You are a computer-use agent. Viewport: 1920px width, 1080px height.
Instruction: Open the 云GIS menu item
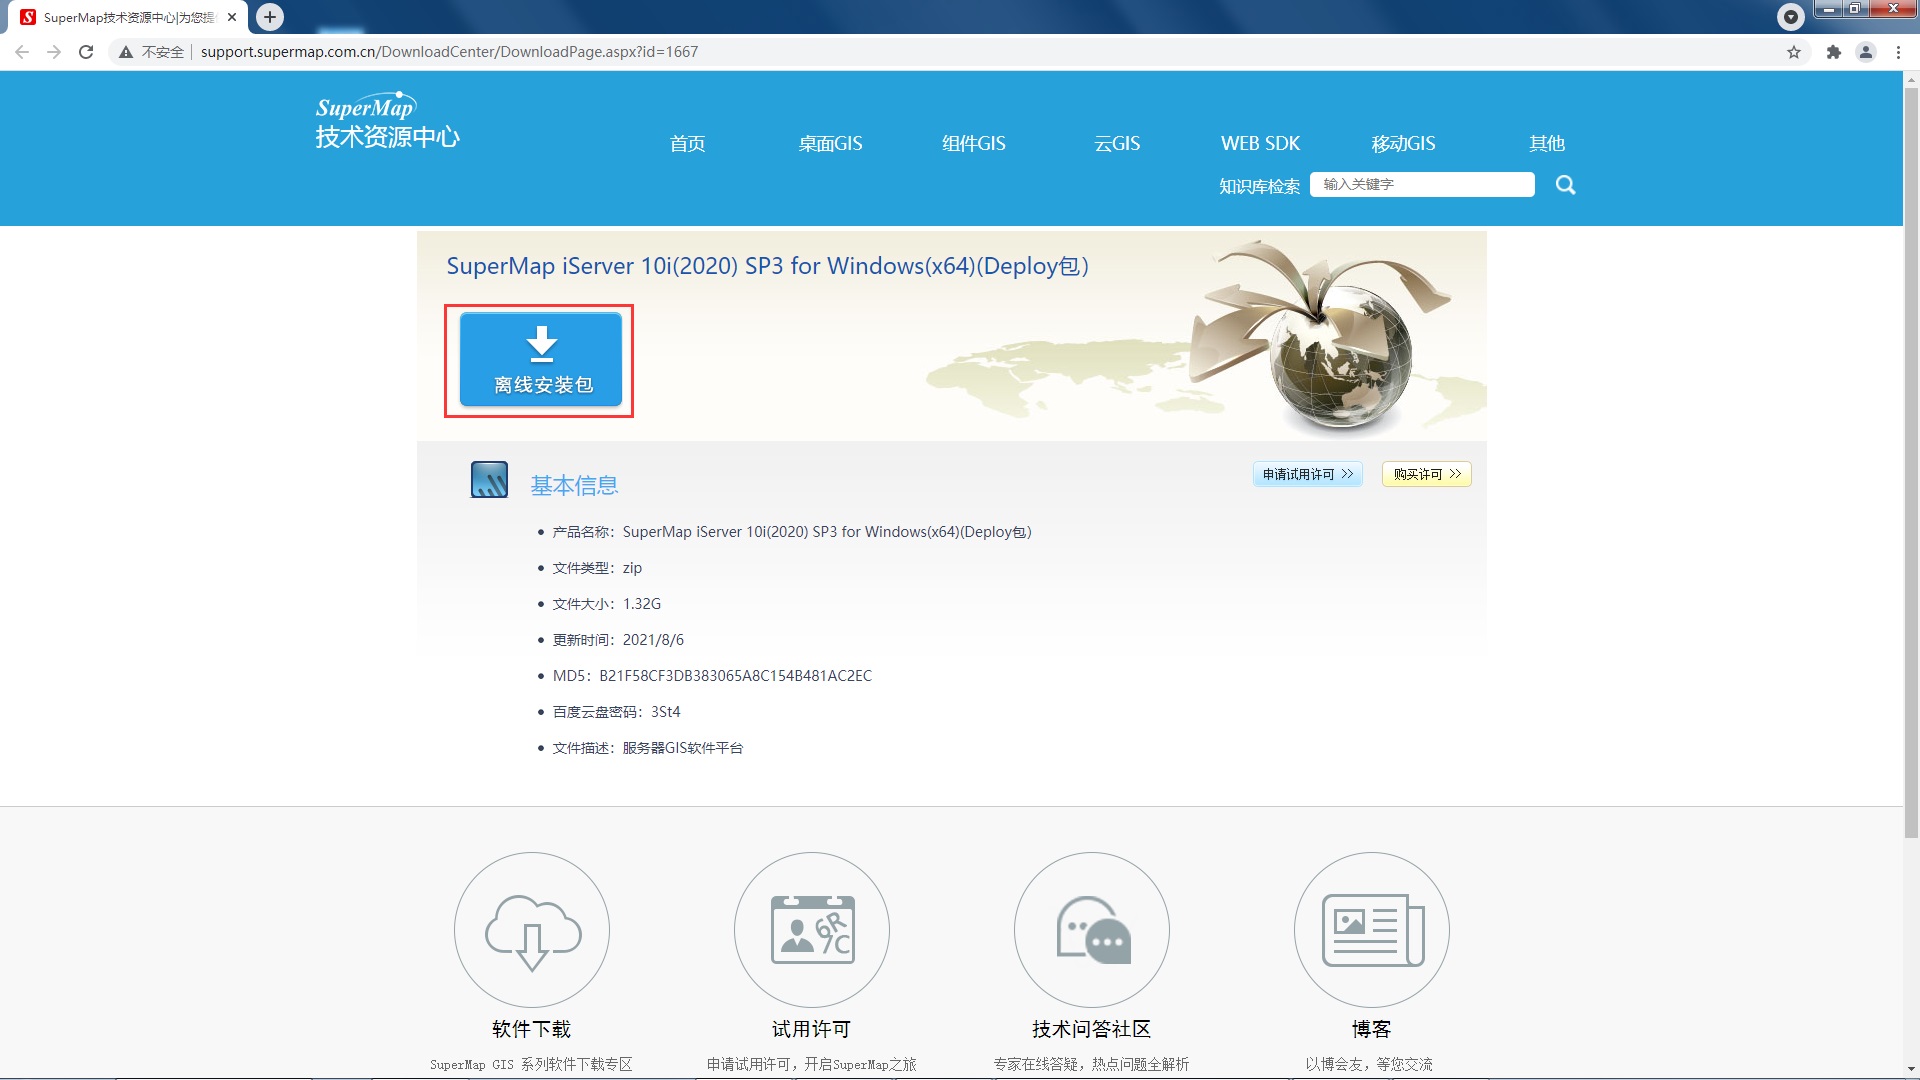coord(1117,143)
